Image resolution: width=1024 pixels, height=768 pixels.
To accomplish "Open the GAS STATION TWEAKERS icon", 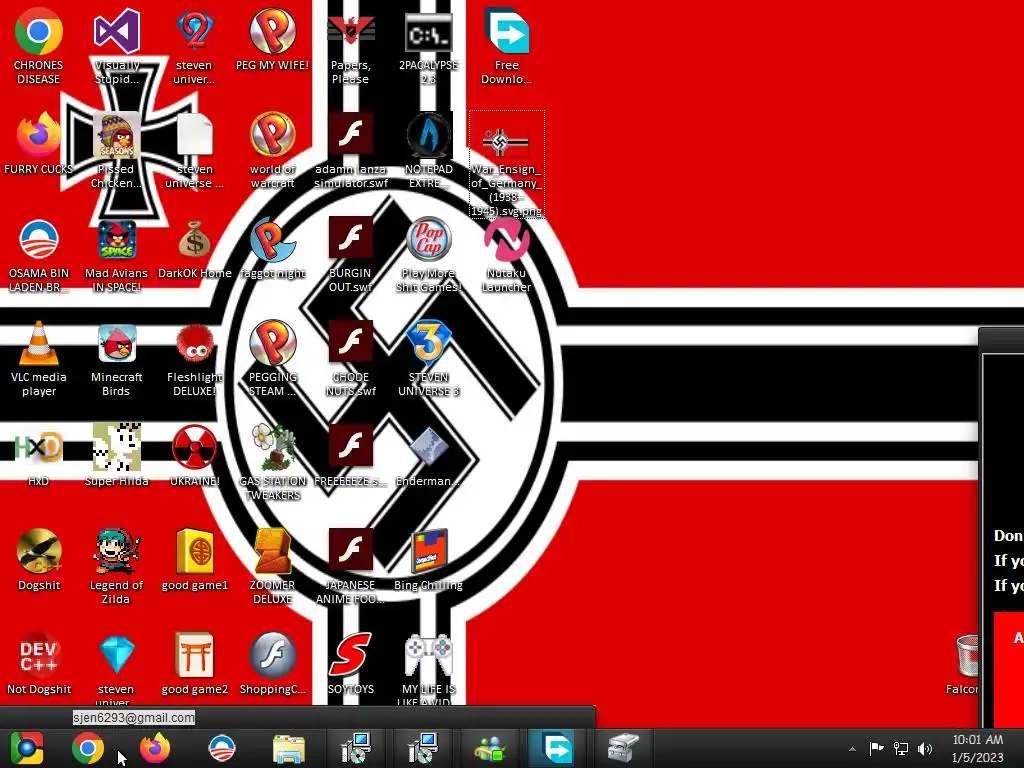I will (272, 462).
